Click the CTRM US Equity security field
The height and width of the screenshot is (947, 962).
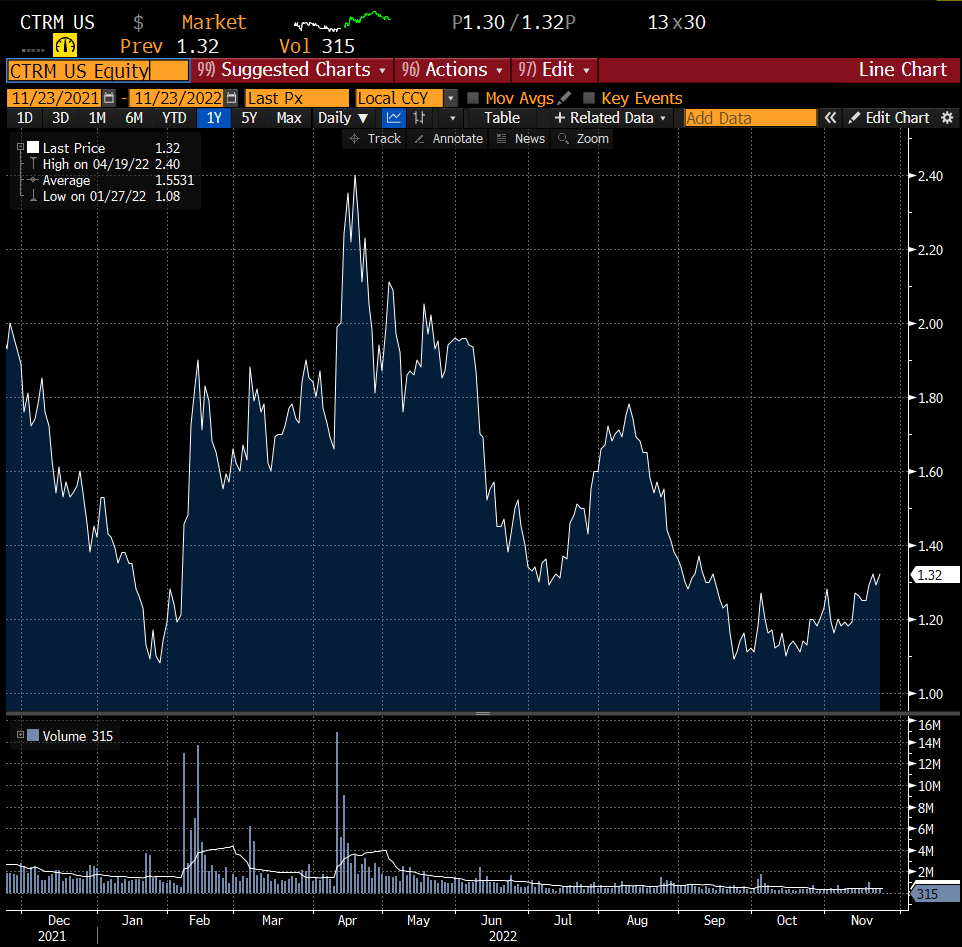click(98, 71)
